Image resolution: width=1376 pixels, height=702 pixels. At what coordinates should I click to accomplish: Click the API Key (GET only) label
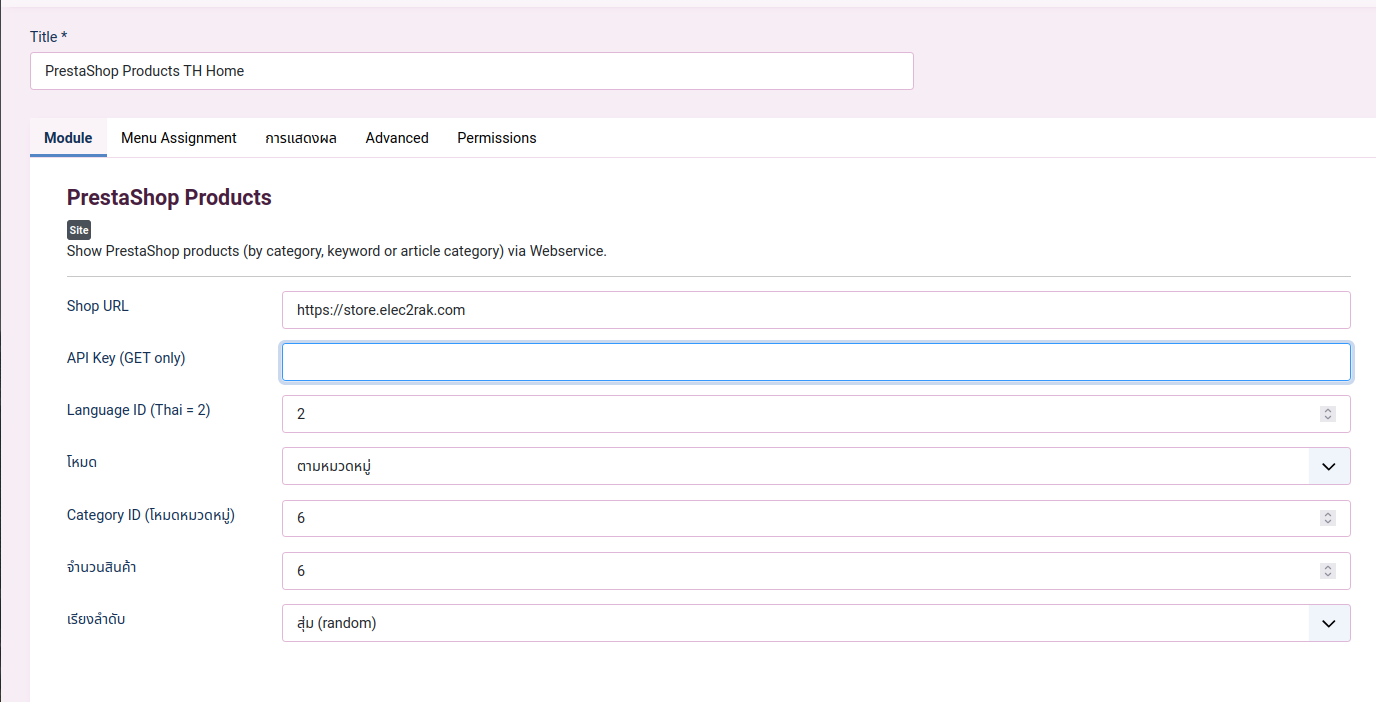click(x=126, y=358)
